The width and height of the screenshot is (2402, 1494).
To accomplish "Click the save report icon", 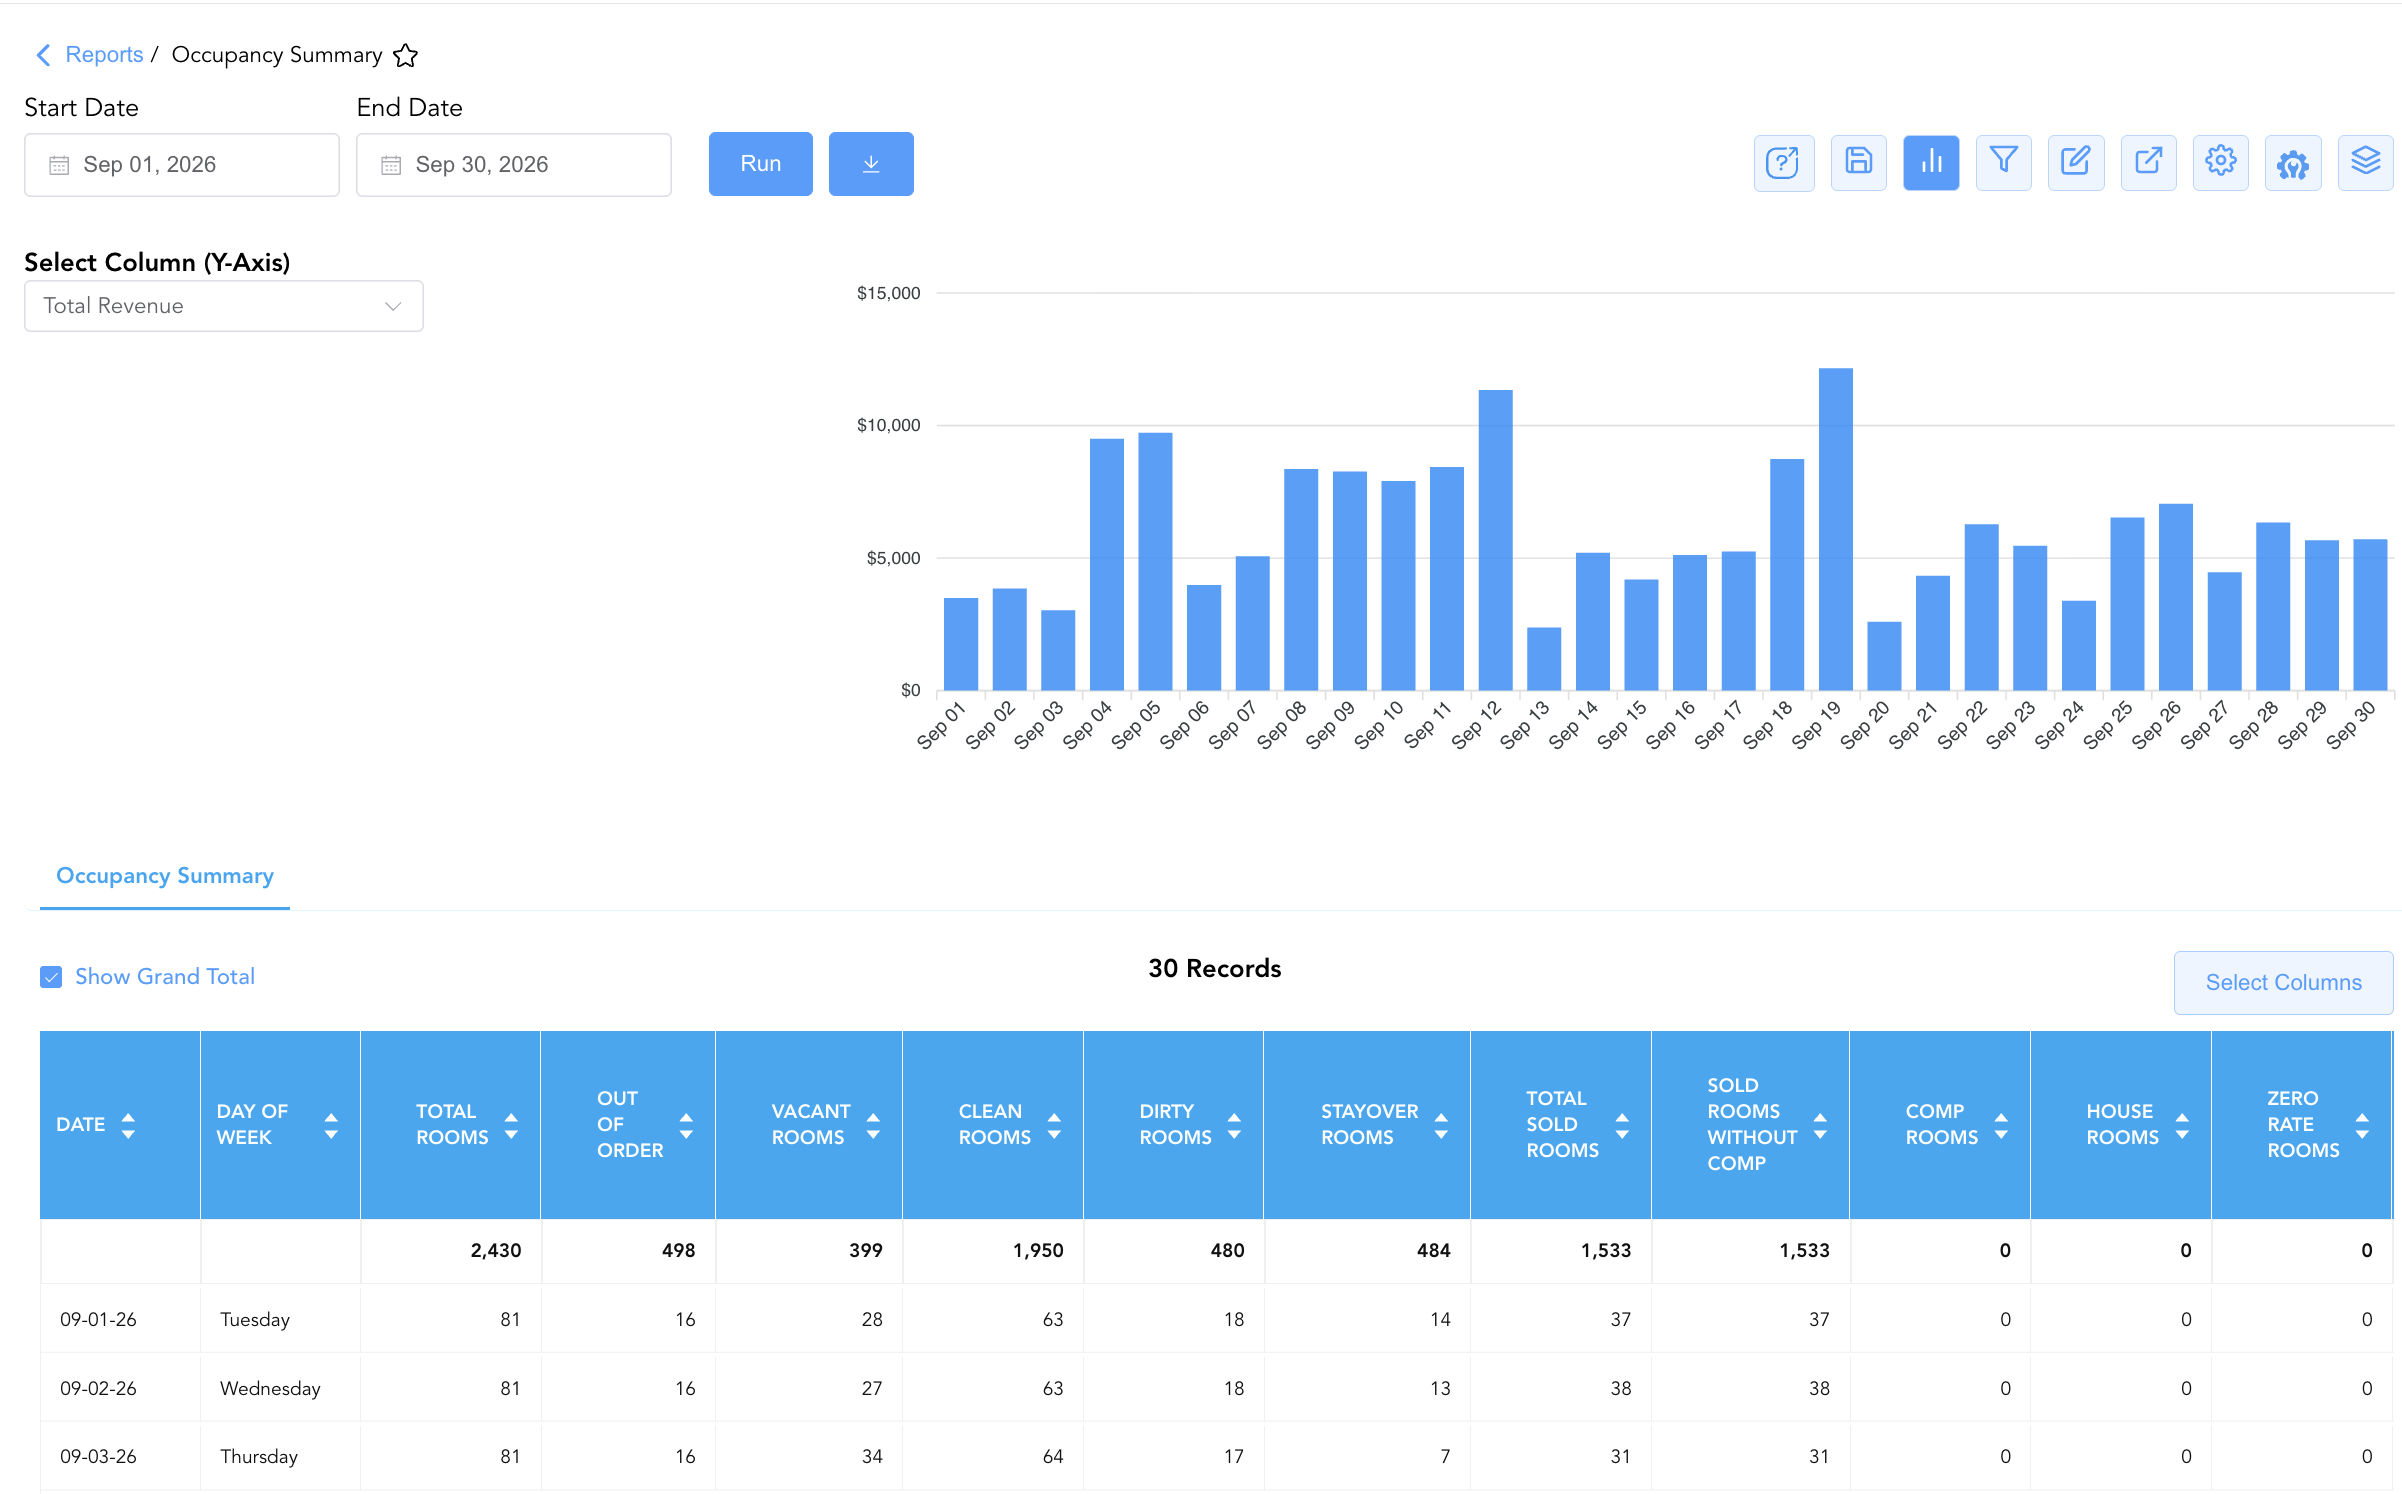I will 1858,162.
